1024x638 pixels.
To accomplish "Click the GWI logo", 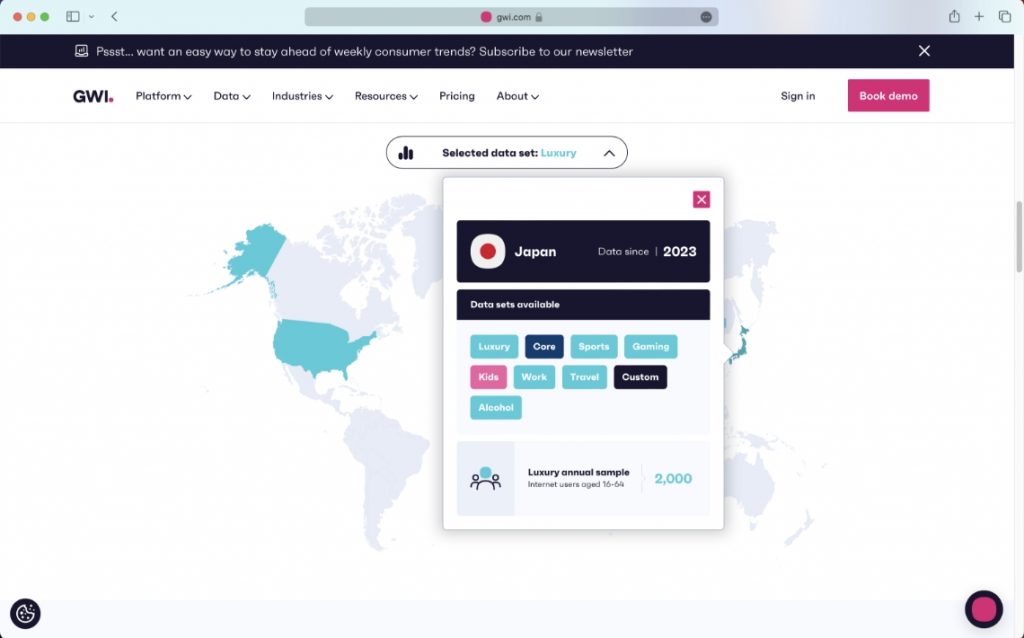I will [x=92, y=95].
